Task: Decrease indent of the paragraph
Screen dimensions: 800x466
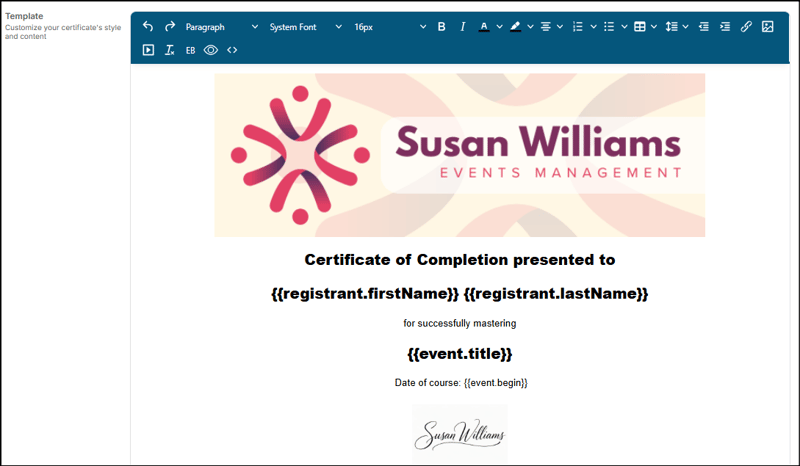Action: (704, 27)
